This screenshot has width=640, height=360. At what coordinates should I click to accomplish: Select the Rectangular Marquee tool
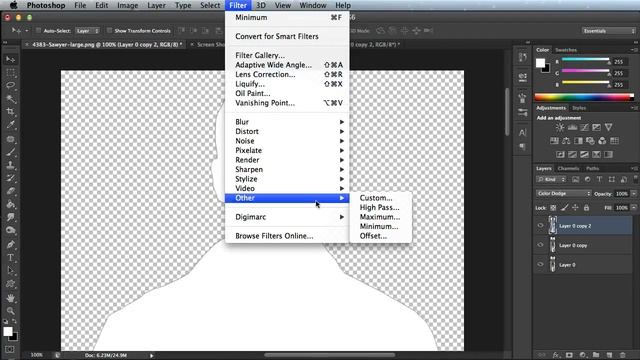(x=11, y=73)
